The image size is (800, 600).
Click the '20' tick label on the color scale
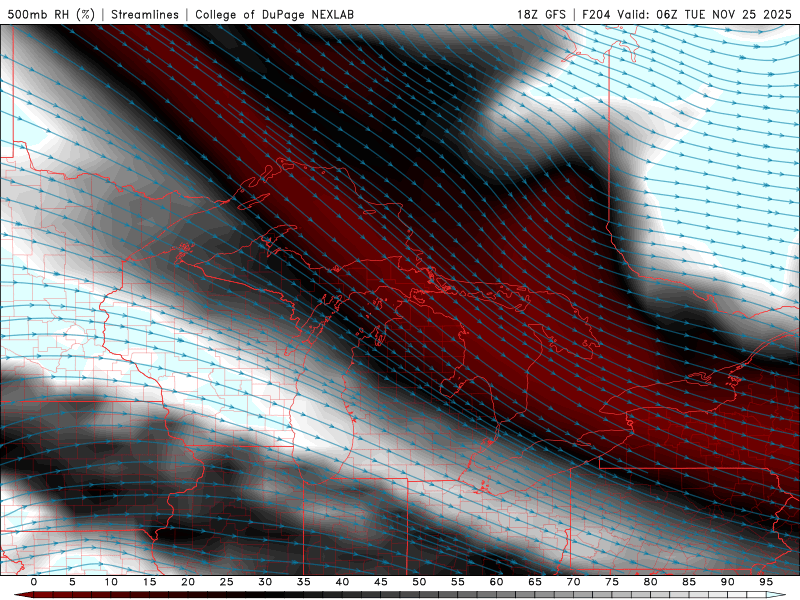(188, 582)
